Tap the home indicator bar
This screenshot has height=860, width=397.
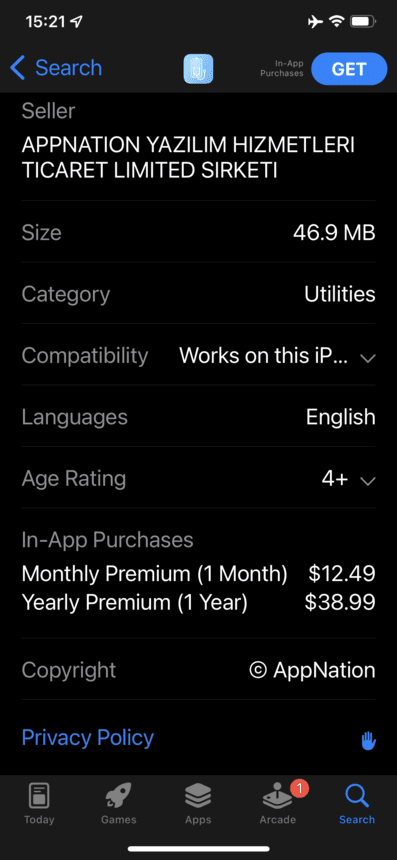click(198, 848)
